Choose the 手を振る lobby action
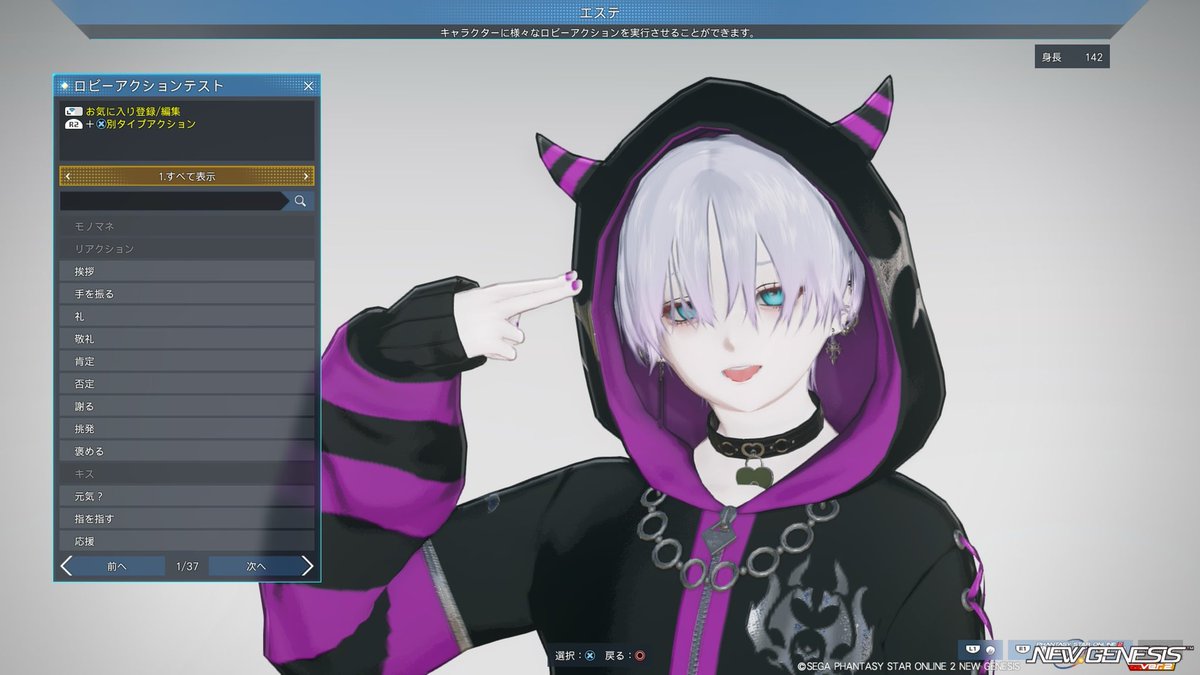1200x675 pixels. point(187,294)
